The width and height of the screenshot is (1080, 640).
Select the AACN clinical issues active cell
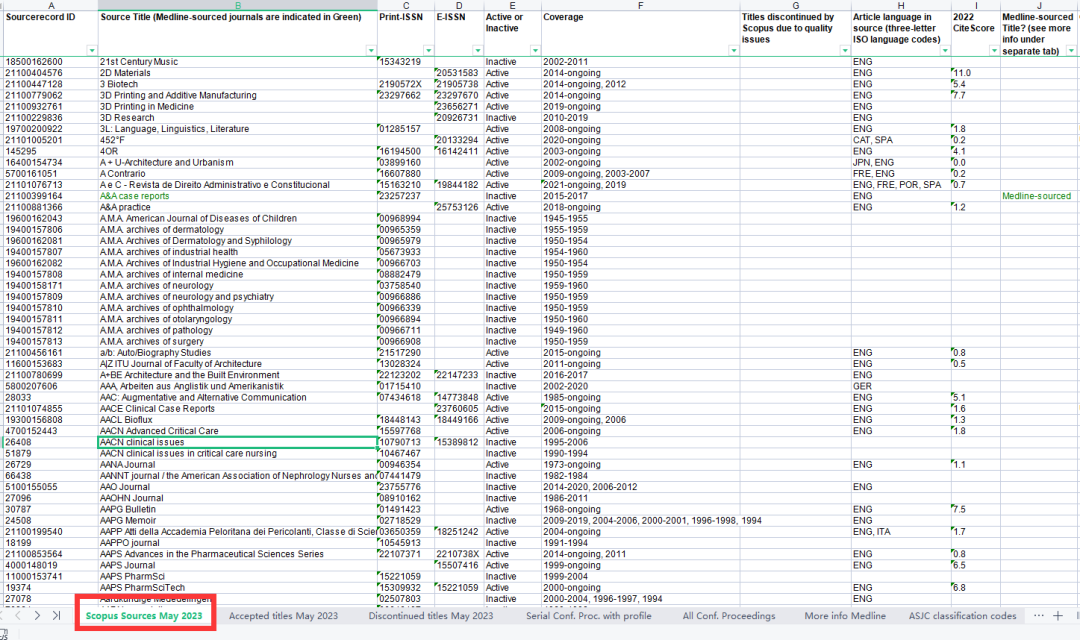pos(238,442)
